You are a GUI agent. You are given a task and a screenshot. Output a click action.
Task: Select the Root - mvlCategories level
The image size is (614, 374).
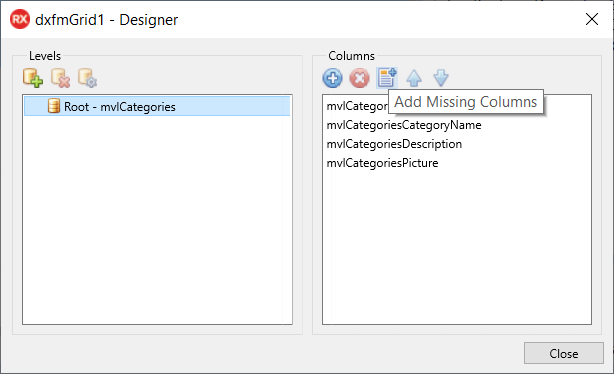[157, 107]
